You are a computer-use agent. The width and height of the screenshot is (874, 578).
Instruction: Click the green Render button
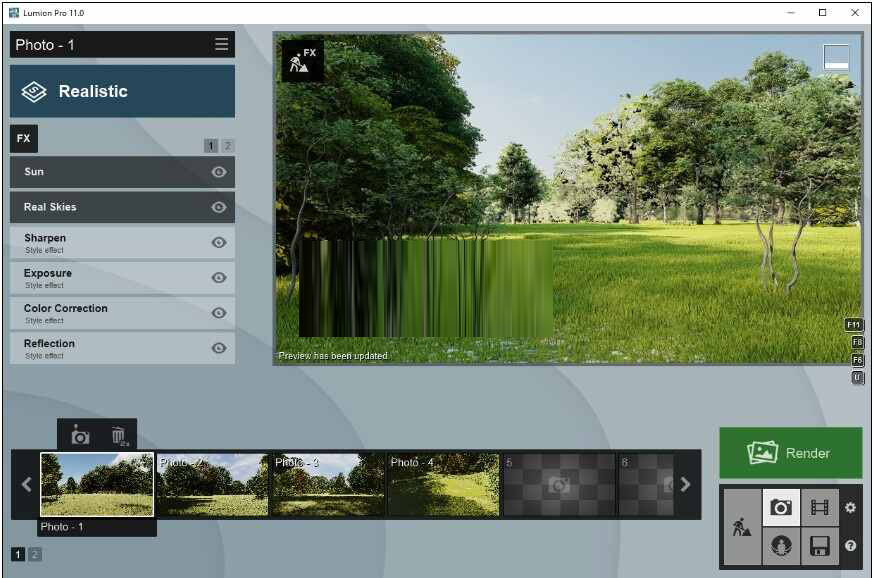[x=790, y=453]
